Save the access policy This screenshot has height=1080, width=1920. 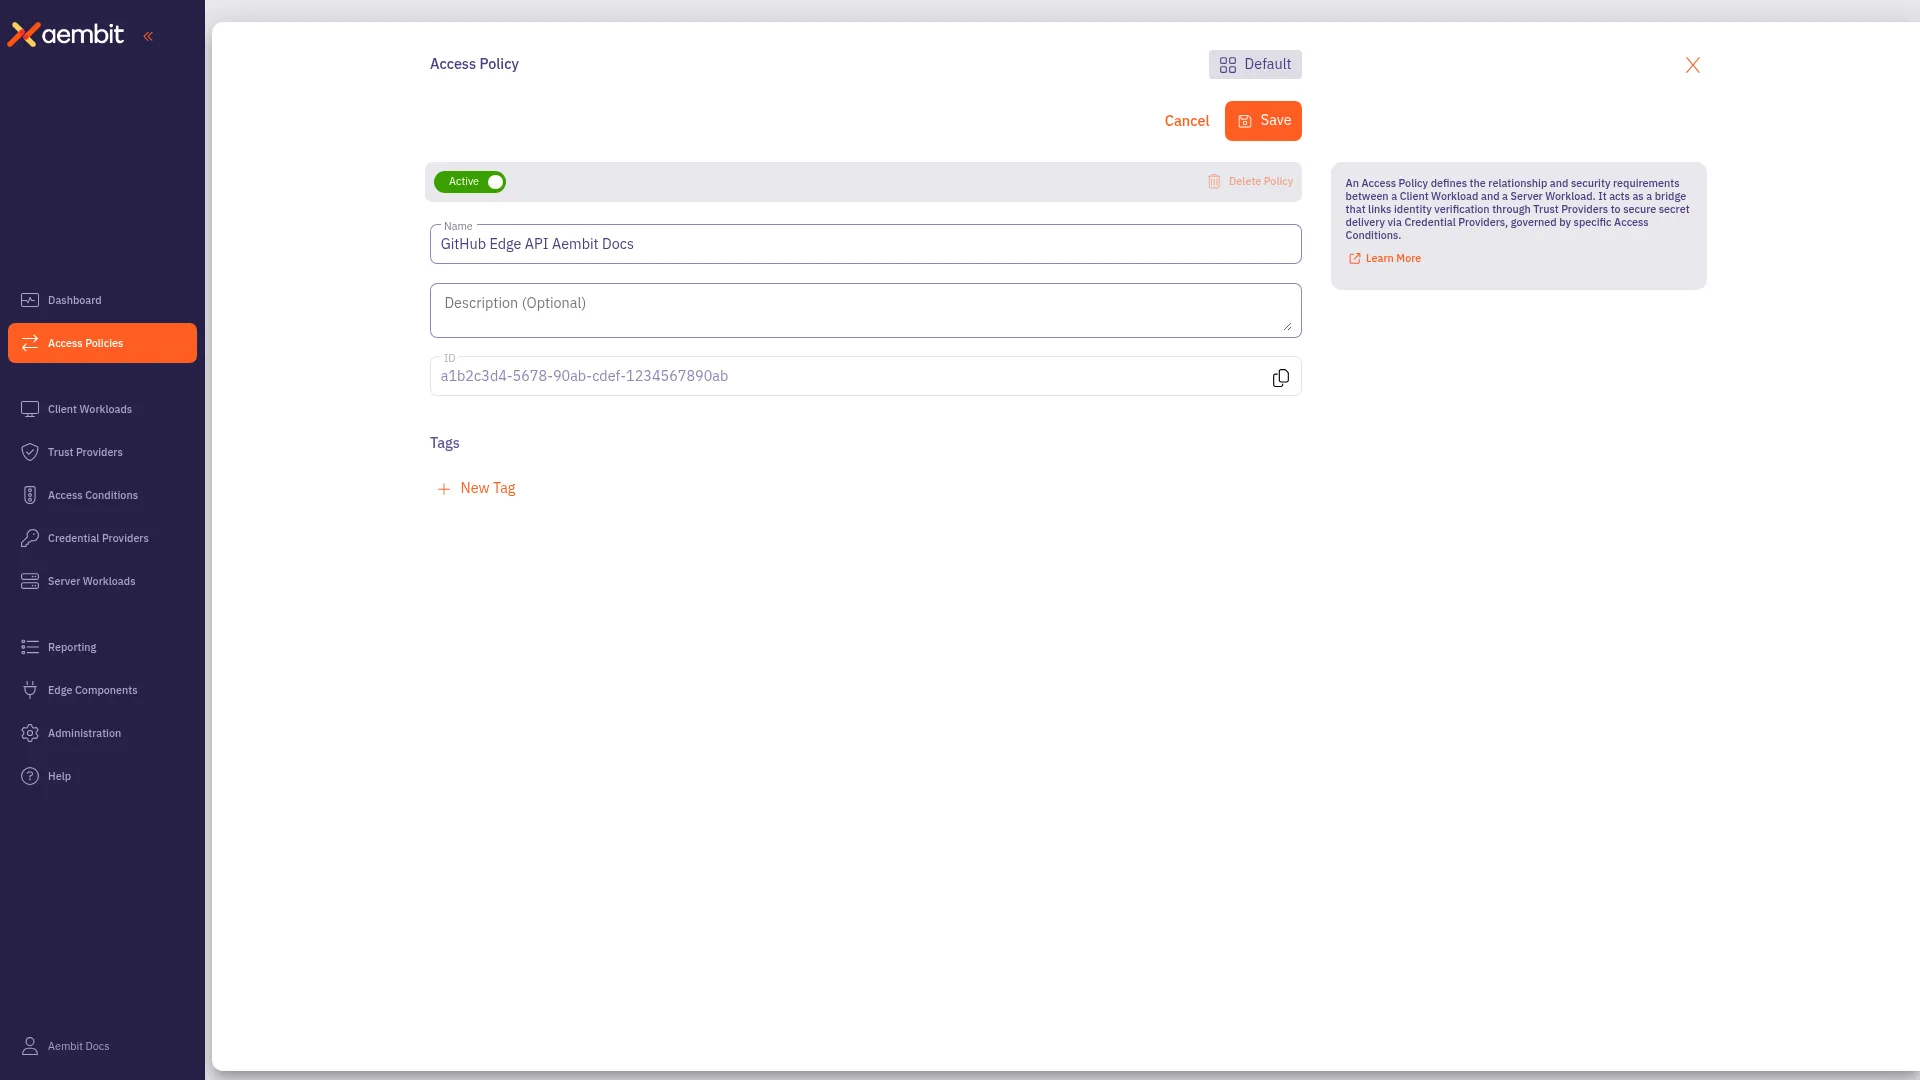click(x=1263, y=121)
